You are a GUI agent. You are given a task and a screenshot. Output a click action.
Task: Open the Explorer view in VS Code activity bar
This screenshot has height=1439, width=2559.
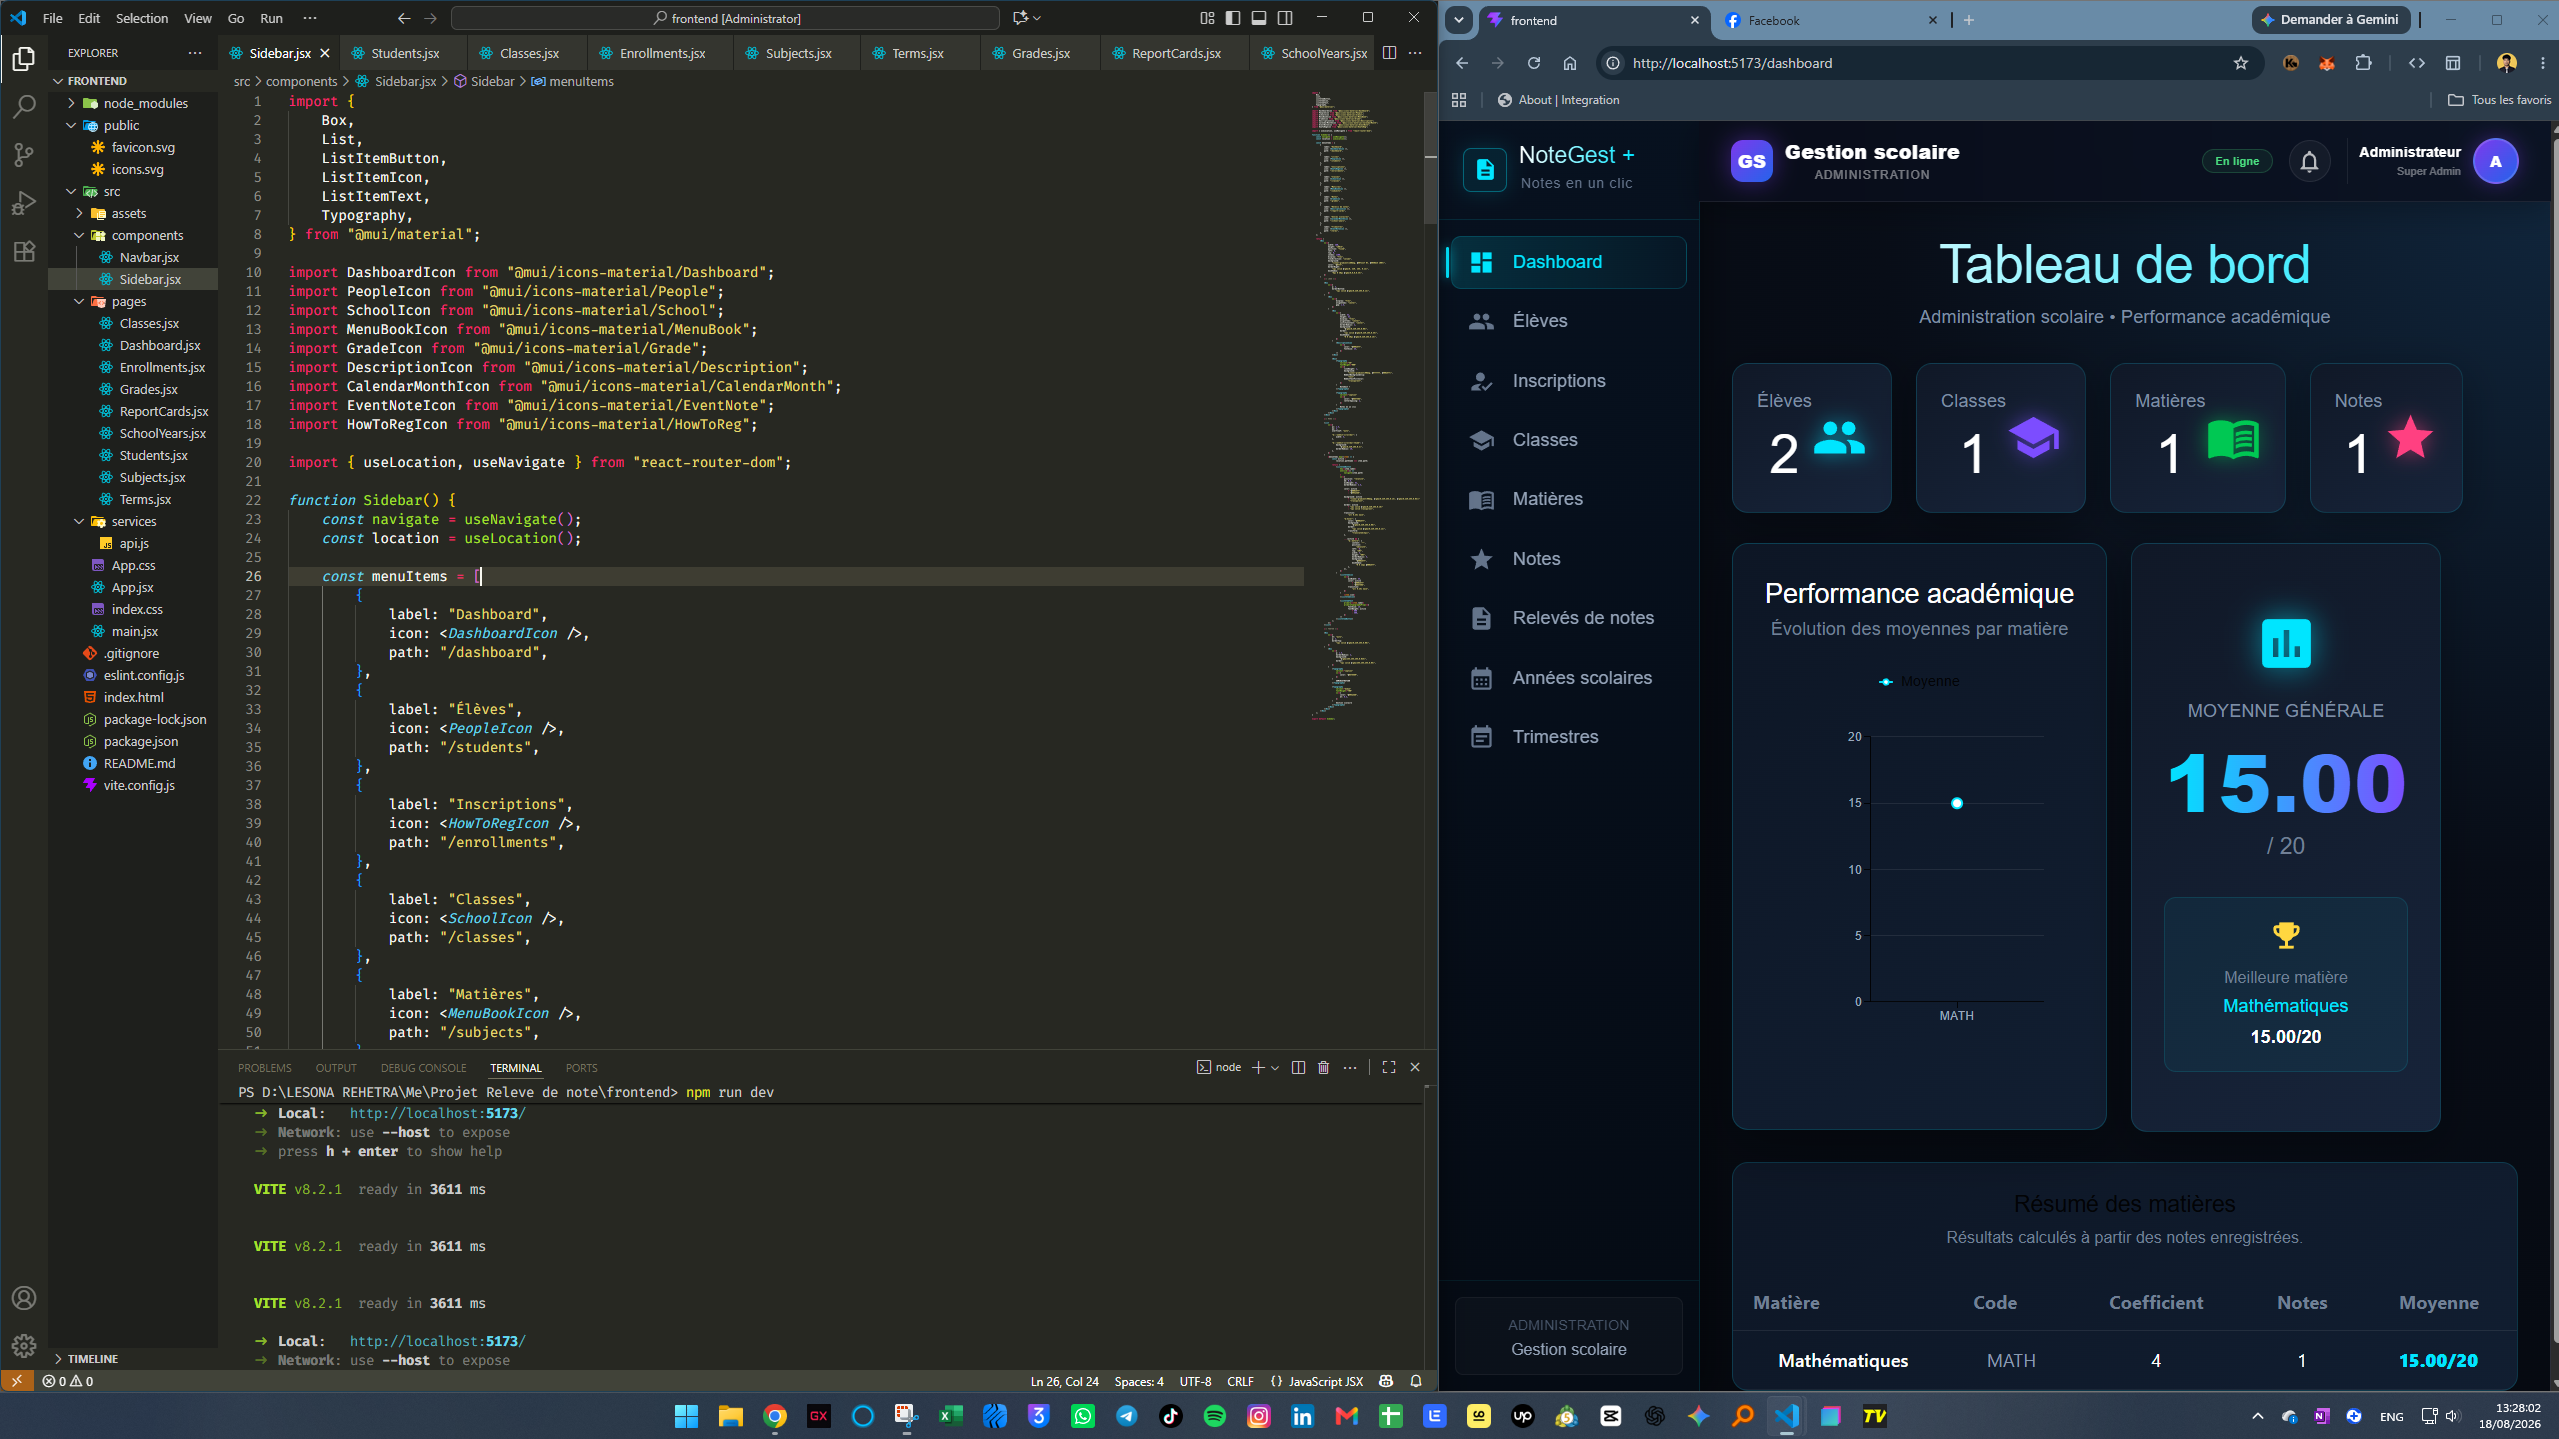pos(24,59)
